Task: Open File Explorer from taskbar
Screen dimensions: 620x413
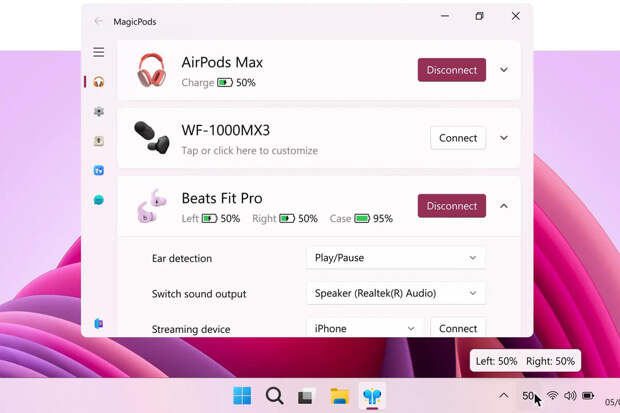Action: pos(339,396)
